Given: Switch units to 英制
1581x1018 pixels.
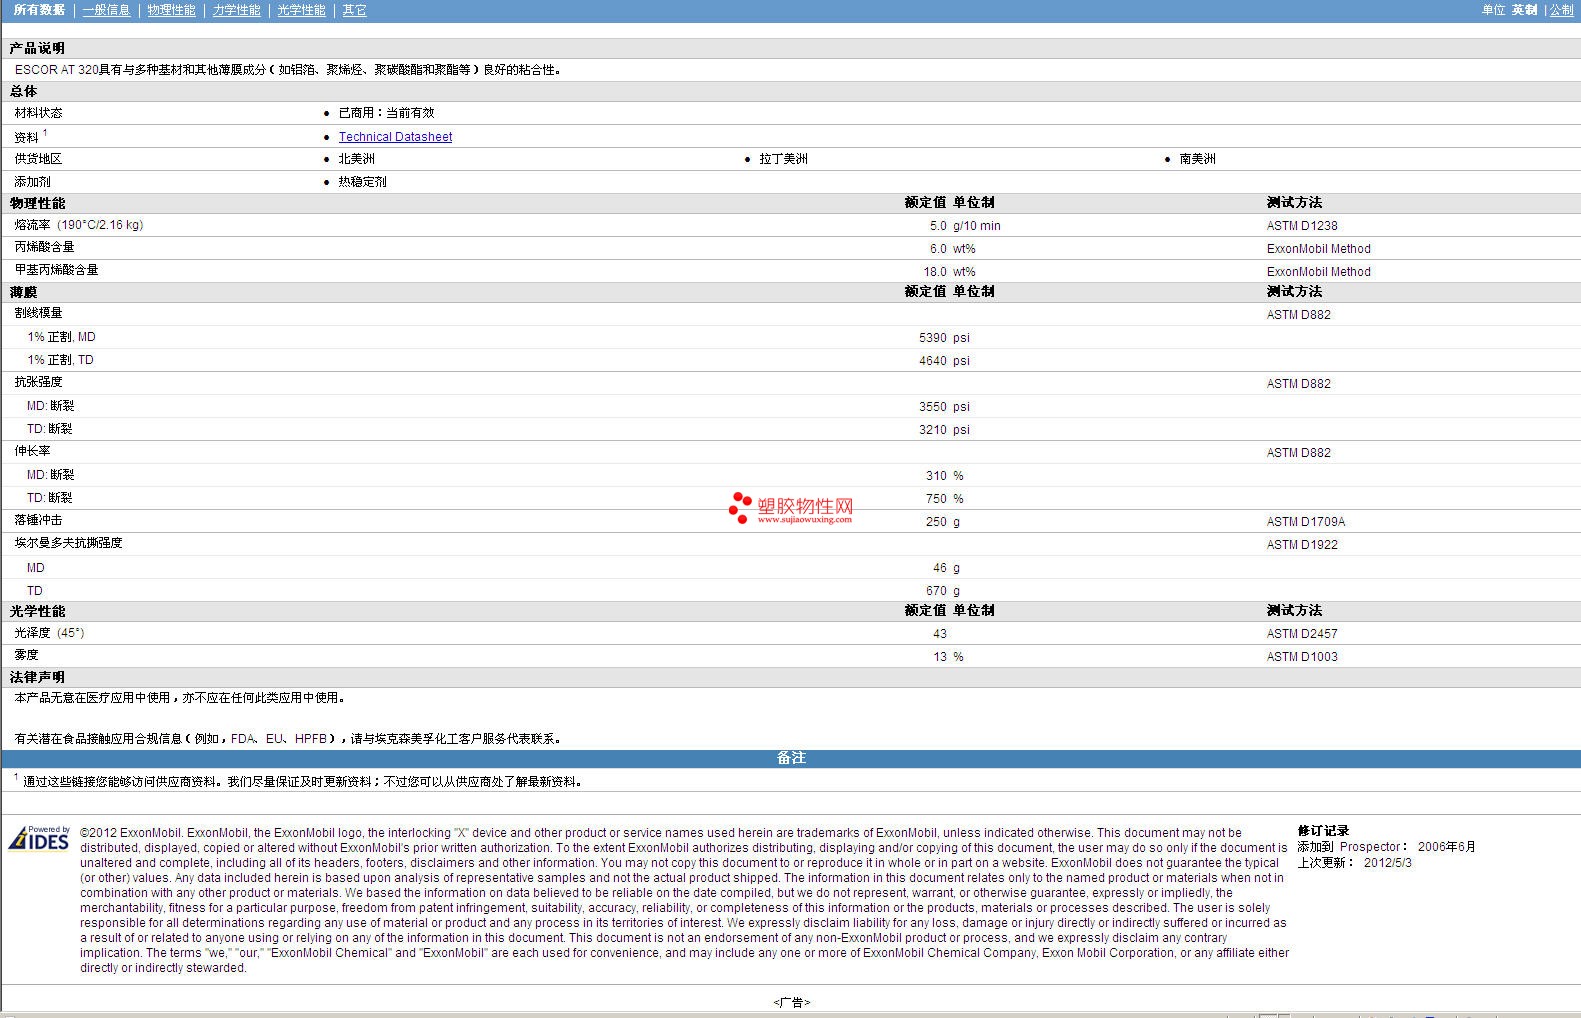Looking at the screenshot, I should (1524, 10).
